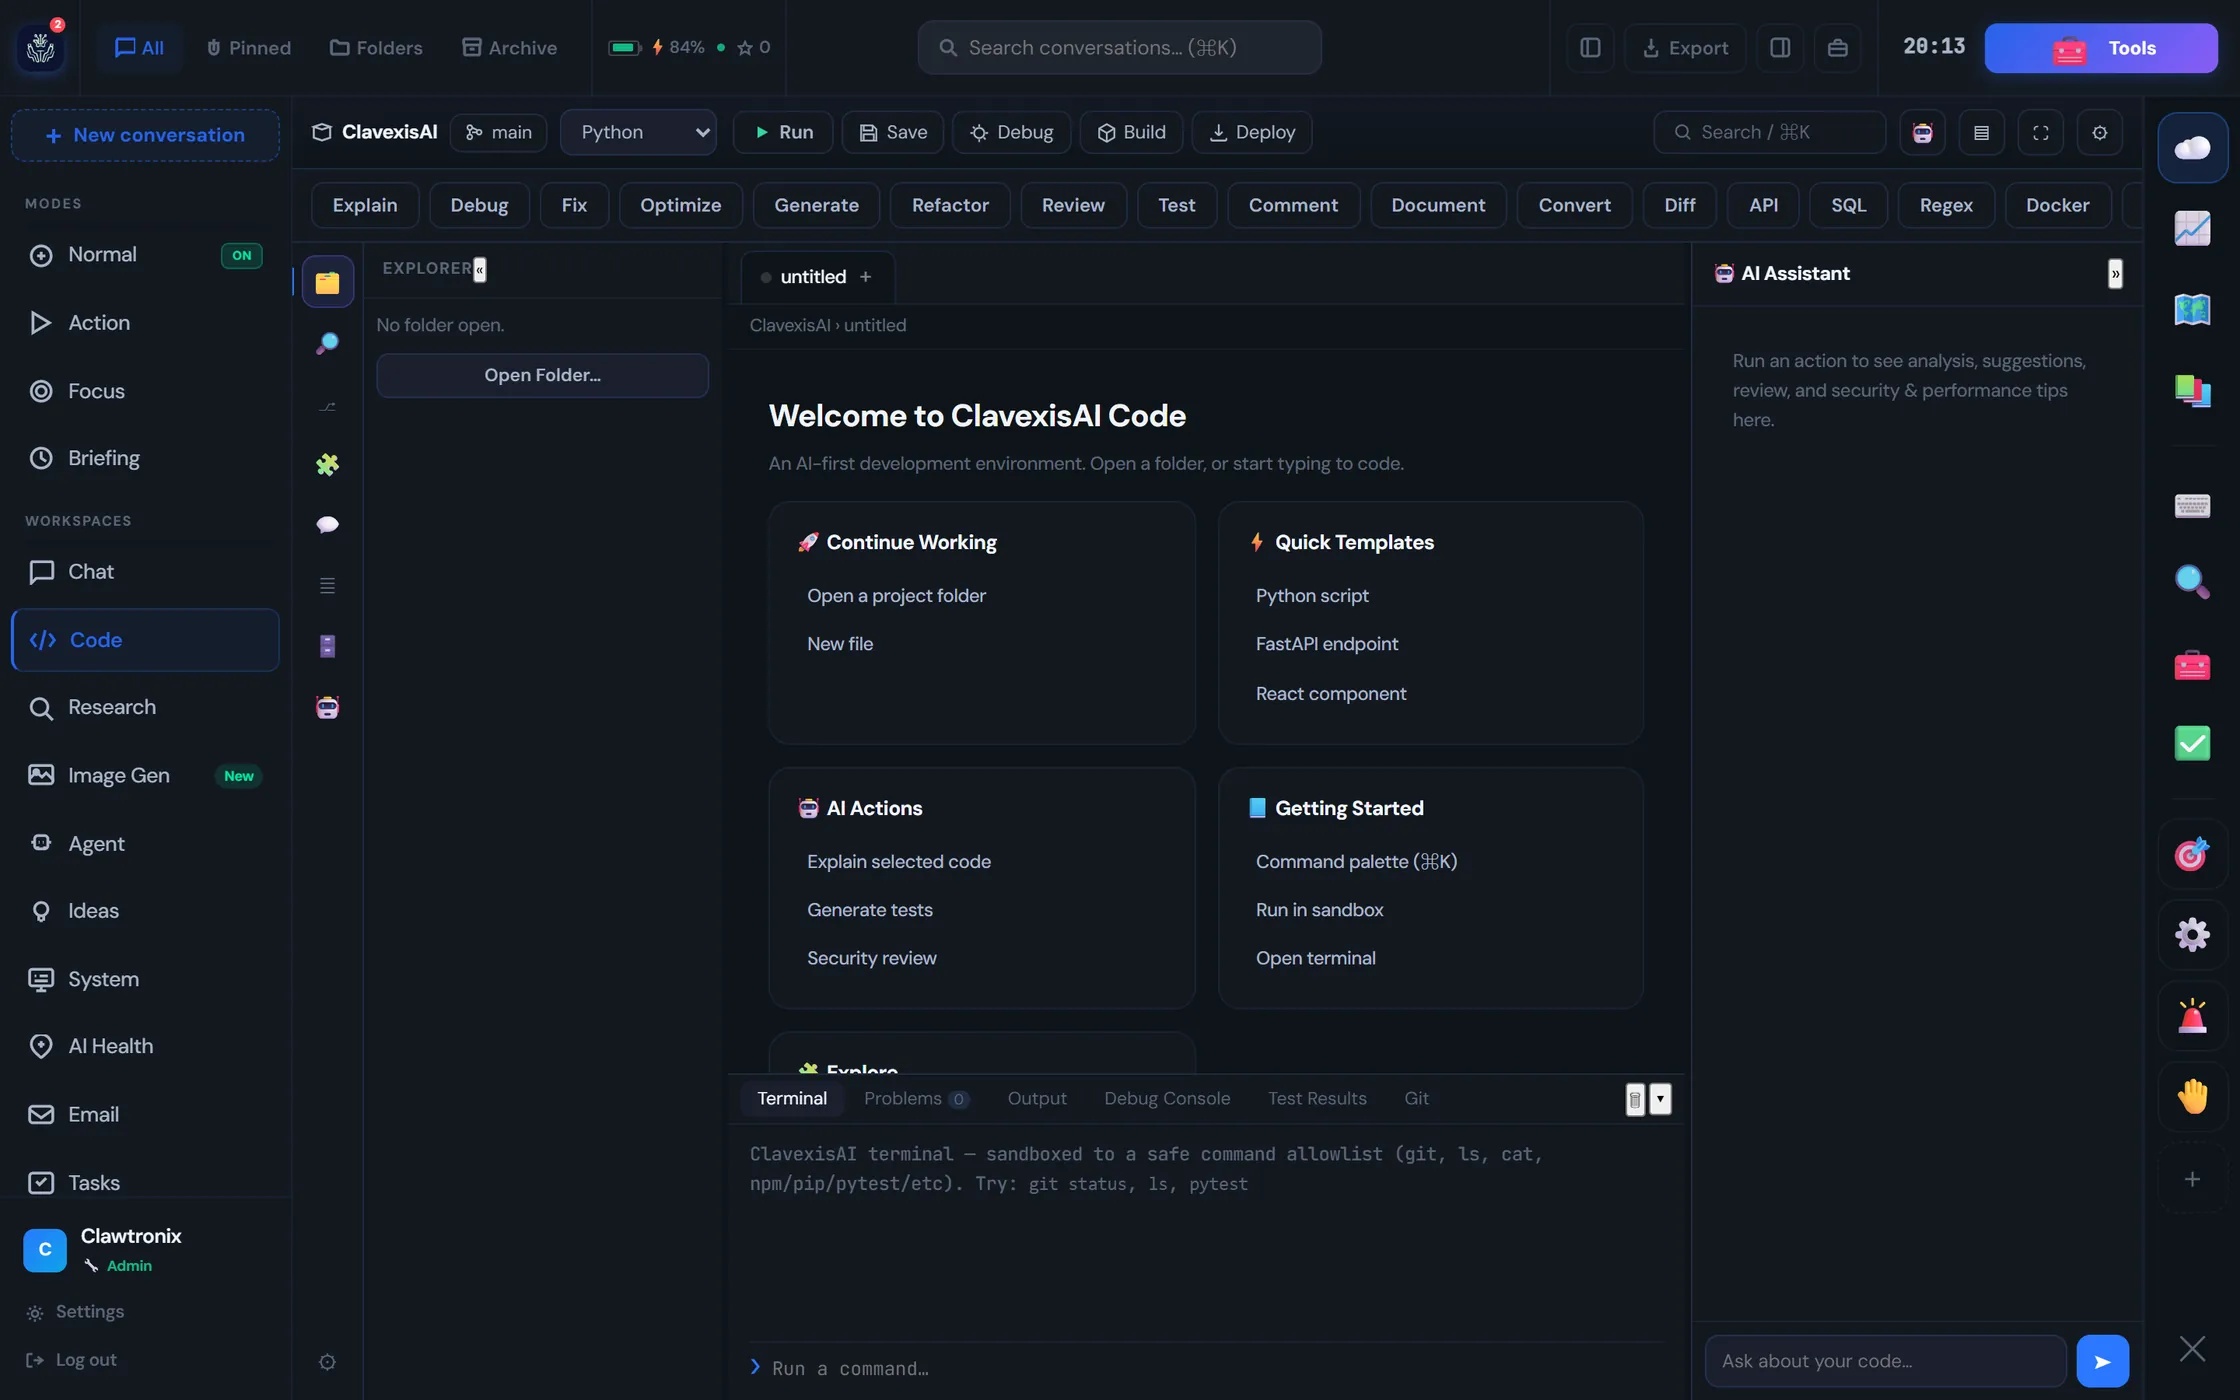Click the Deploy button
The image size is (2240, 1400).
(1252, 132)
